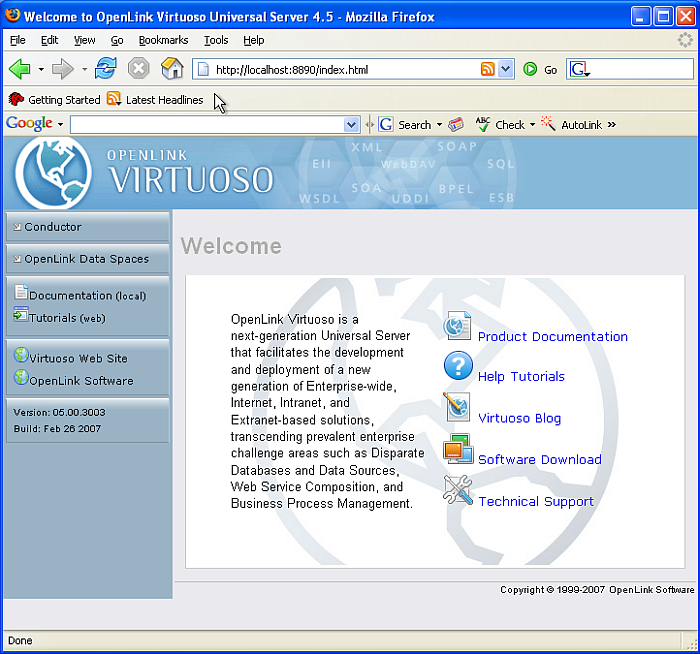Open the Bookmarks menu

click(x=163, y=40)
